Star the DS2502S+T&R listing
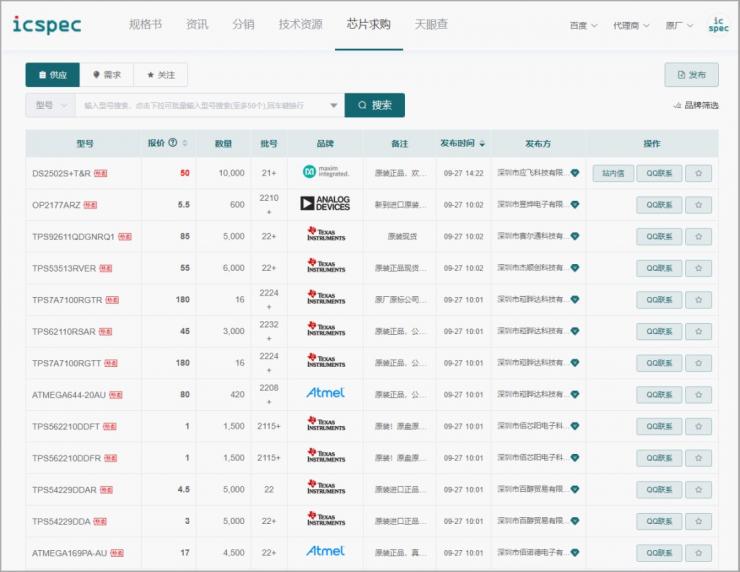Image resolution: width=740 pixels, height=572 pixels. (x=698, y=173)
